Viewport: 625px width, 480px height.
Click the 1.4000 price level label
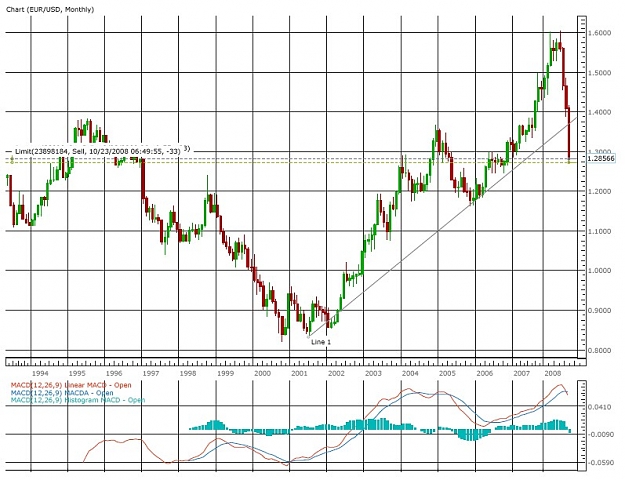[x=600, y=112]
